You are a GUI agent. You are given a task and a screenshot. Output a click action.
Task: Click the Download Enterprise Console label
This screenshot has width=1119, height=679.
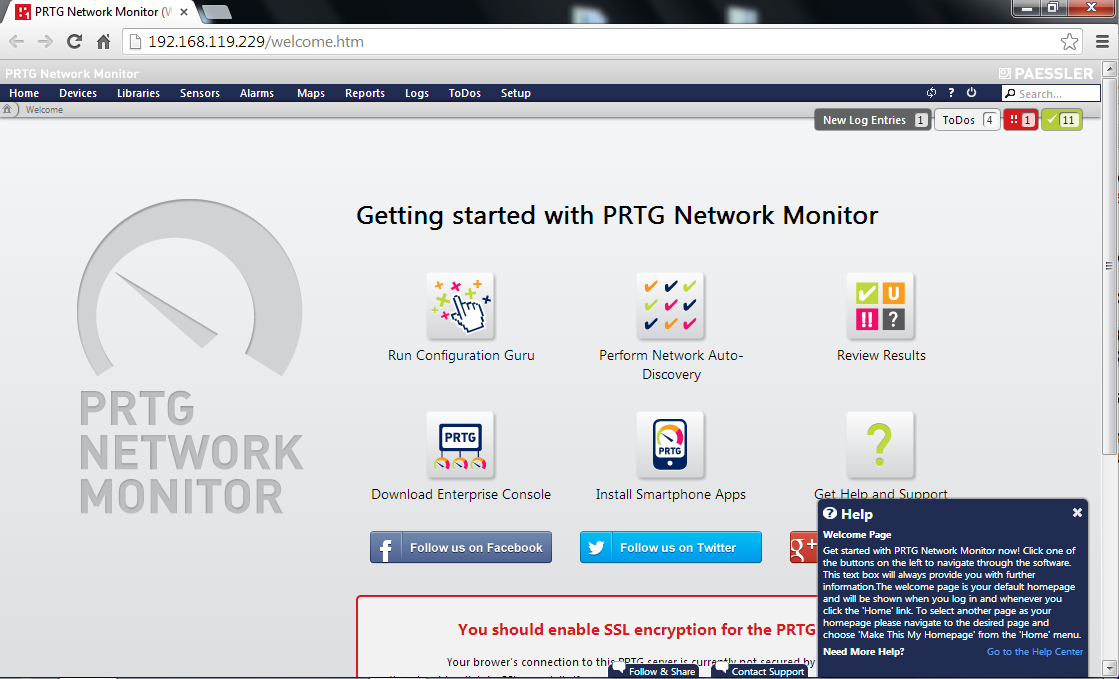461,494
